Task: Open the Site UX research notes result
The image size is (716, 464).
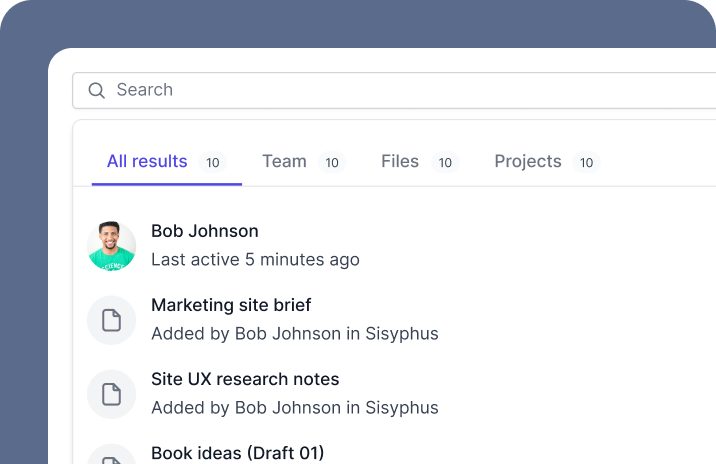Action: (x=245, y=379)
